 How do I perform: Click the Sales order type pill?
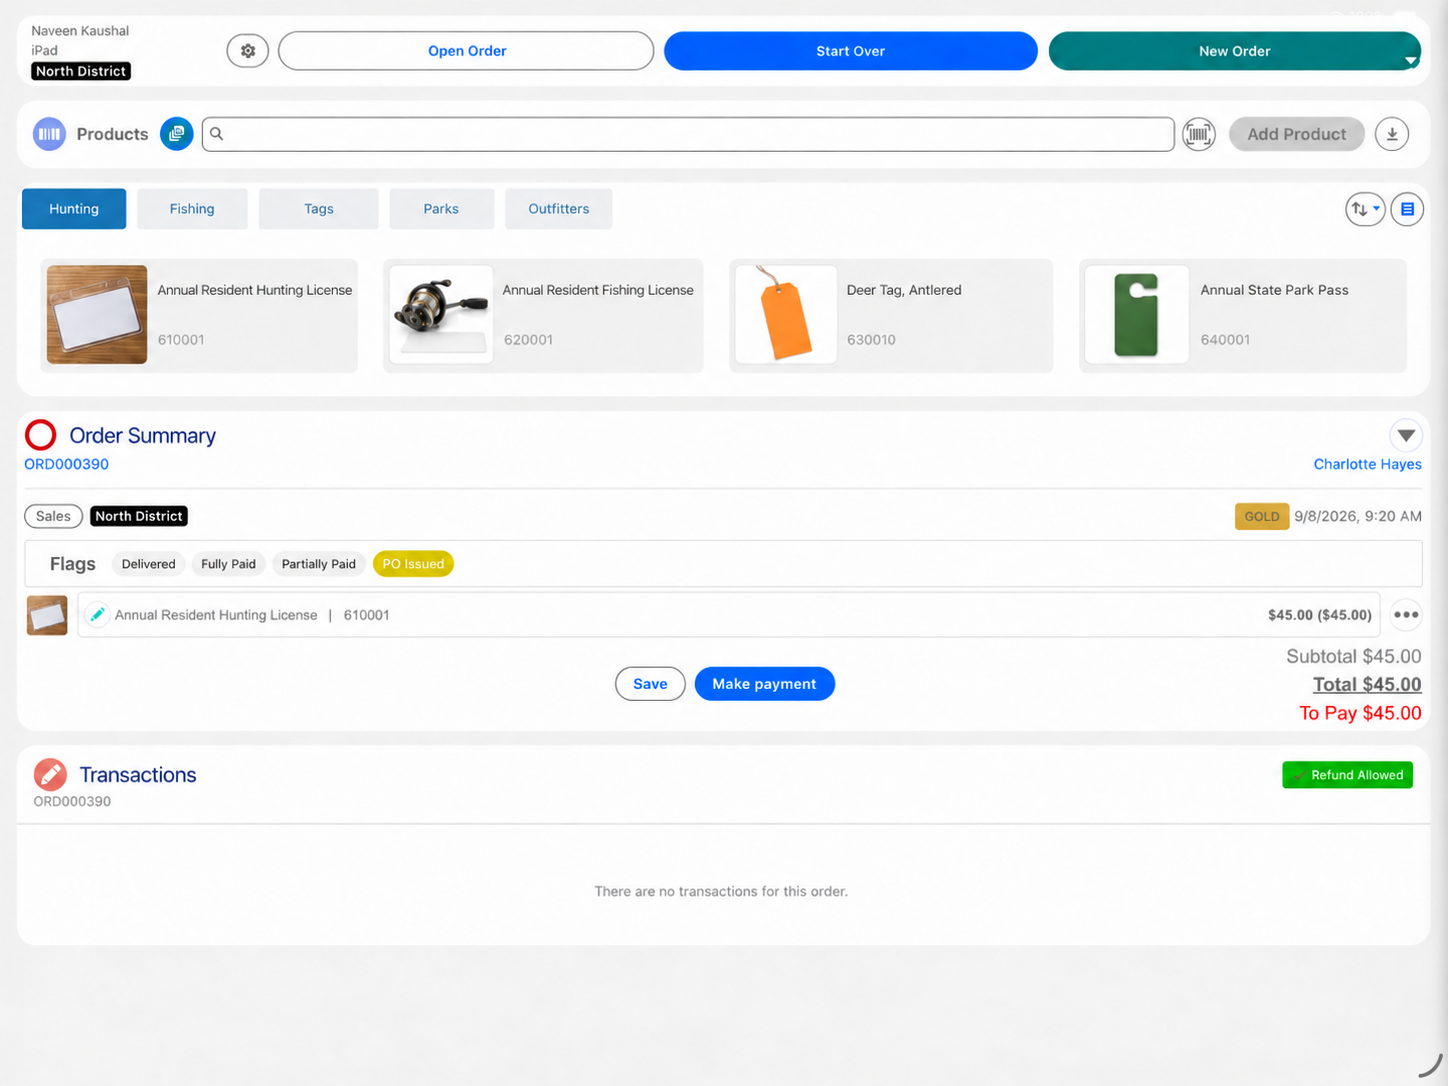53,516
